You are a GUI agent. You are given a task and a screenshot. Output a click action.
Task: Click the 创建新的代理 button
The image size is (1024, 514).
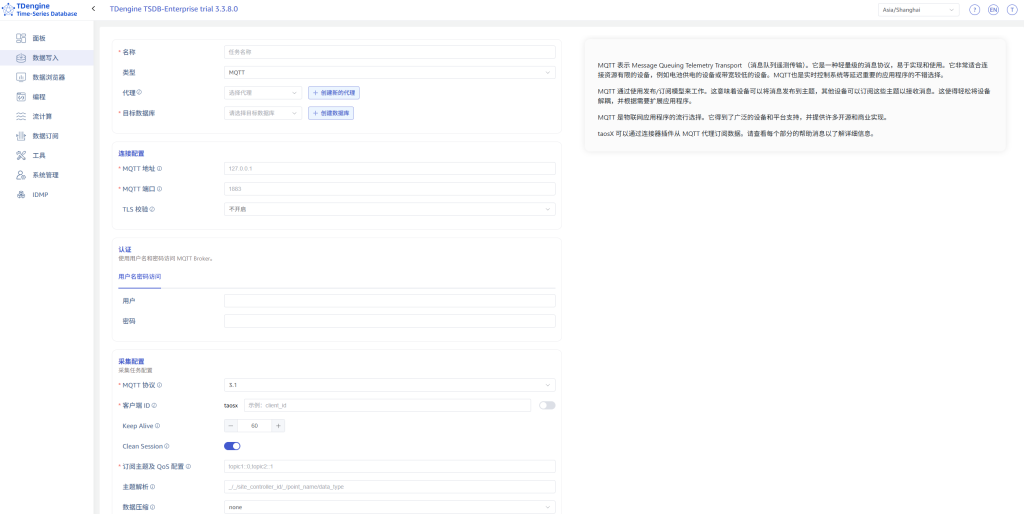click(334, 93)
